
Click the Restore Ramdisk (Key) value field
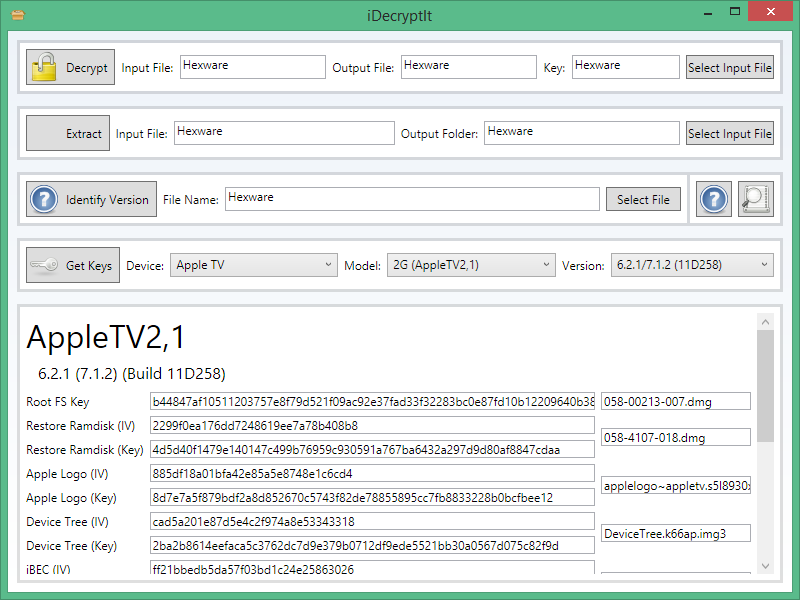pyautogui.click(x=372, y=449)
